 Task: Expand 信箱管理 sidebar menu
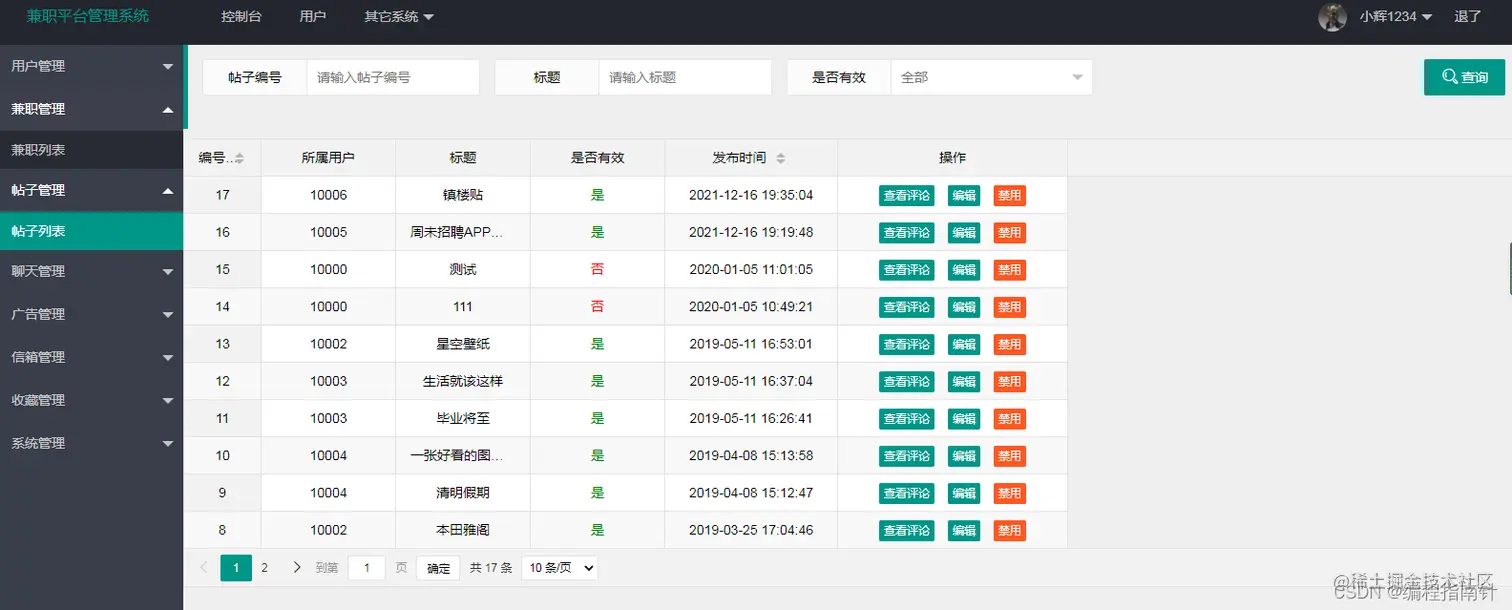pos(91,357)
